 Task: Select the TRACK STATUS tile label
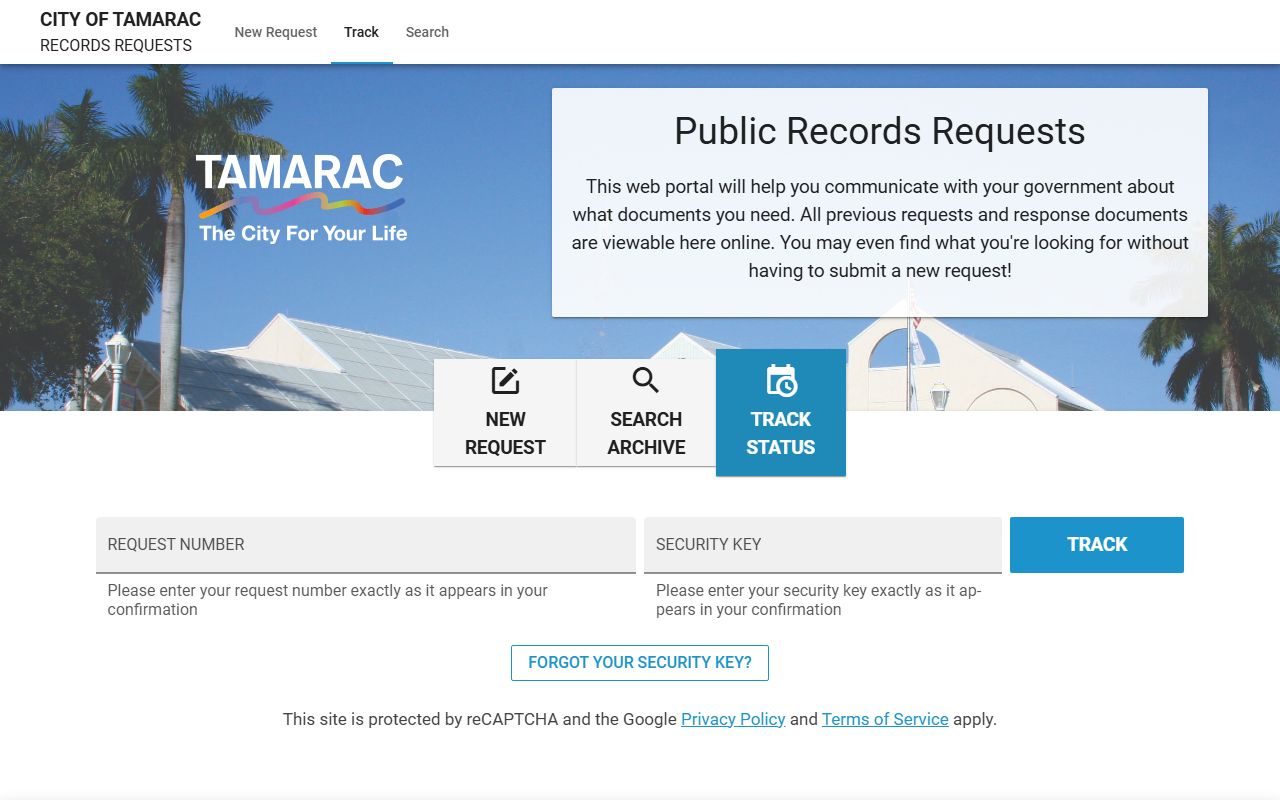[781, 433]
